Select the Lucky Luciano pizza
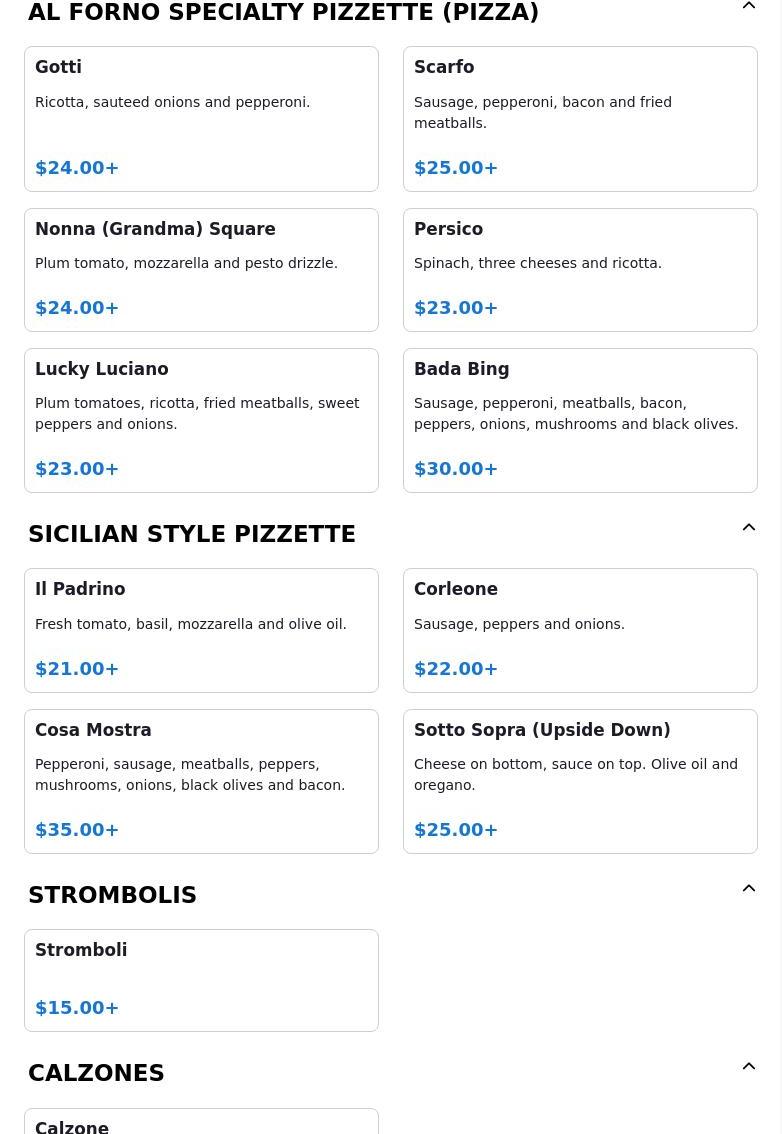The width and height of the screenshot is (782, 1134). coord(201,420)
